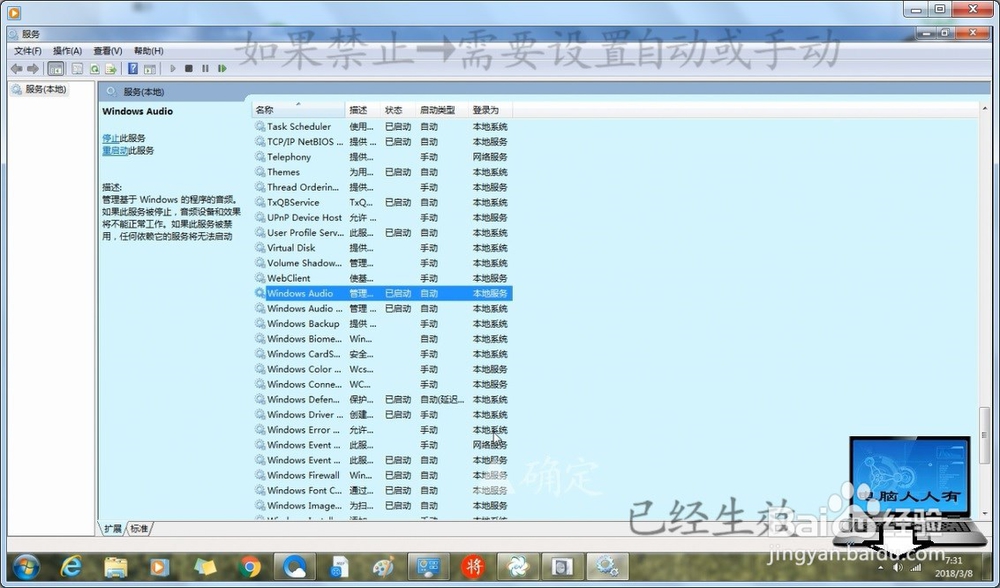Select the Telephony service row
1000x588 pixels.
[382, 157]
